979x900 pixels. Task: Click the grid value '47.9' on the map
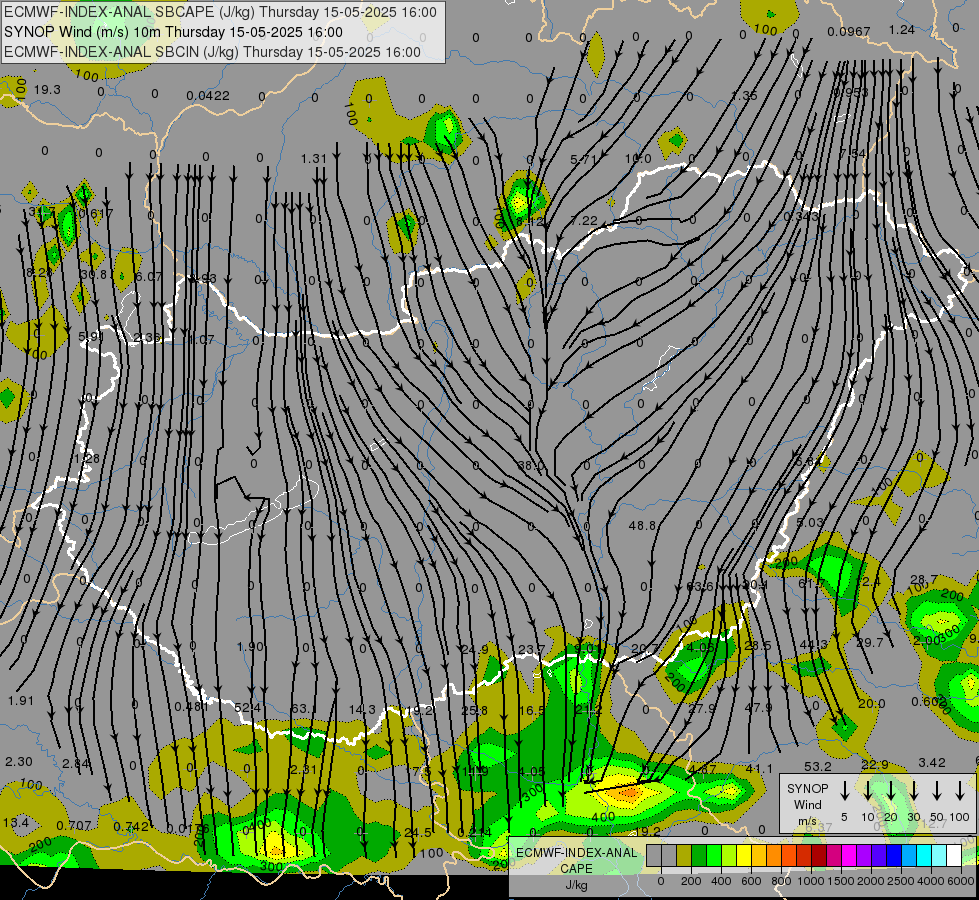(758, 707)
